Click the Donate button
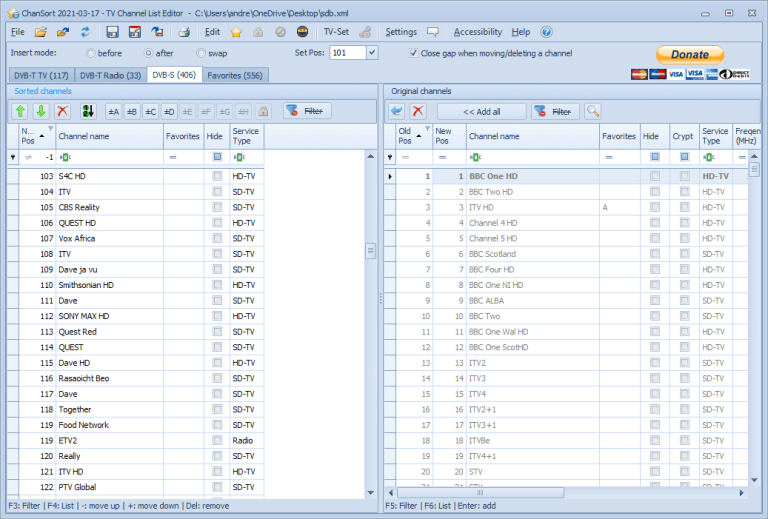Image resolution: width=768 pixels, height=519 pixels. point(690,54)
